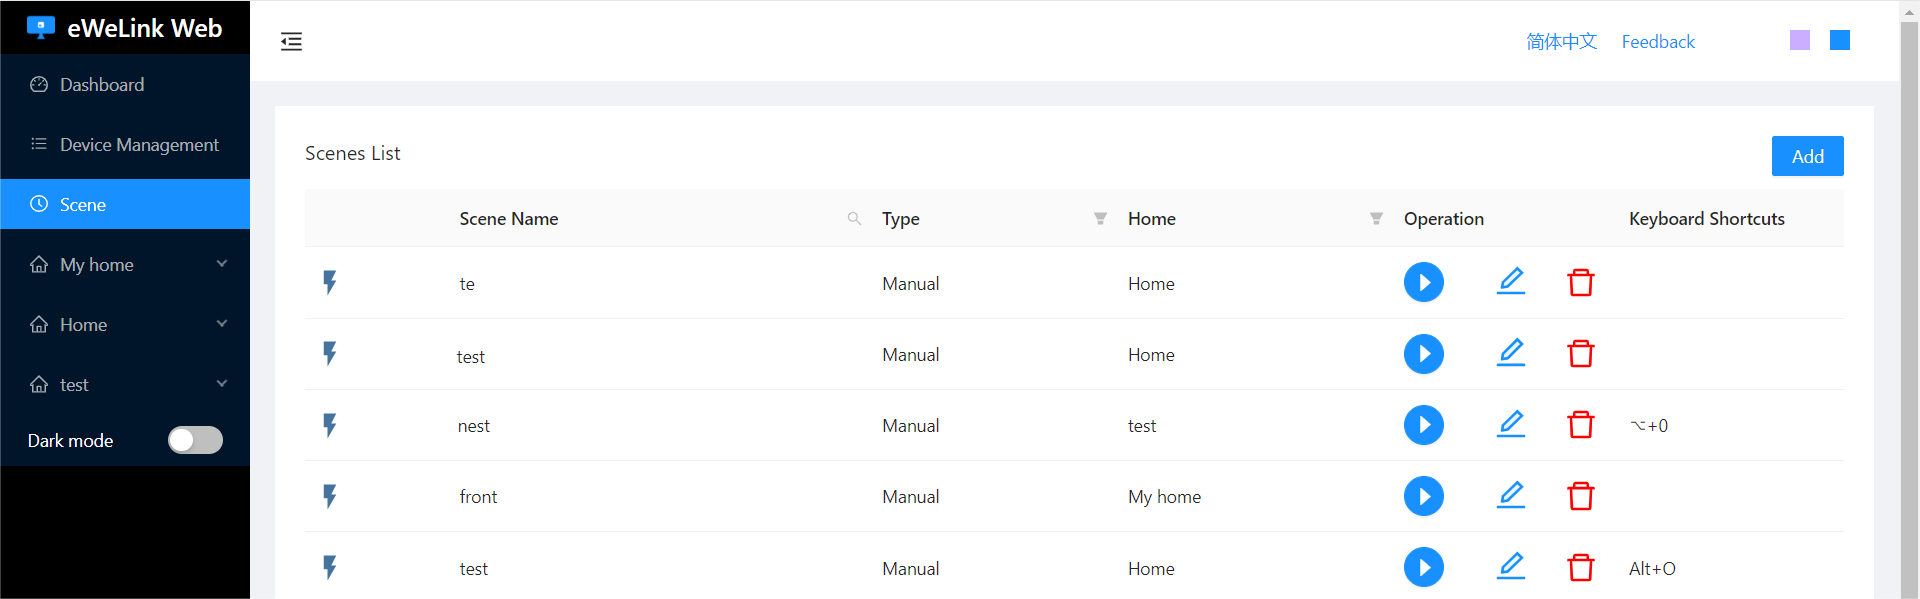Go to Device Management
Viewport: 1920px width, 599px height.
[138, 145]
